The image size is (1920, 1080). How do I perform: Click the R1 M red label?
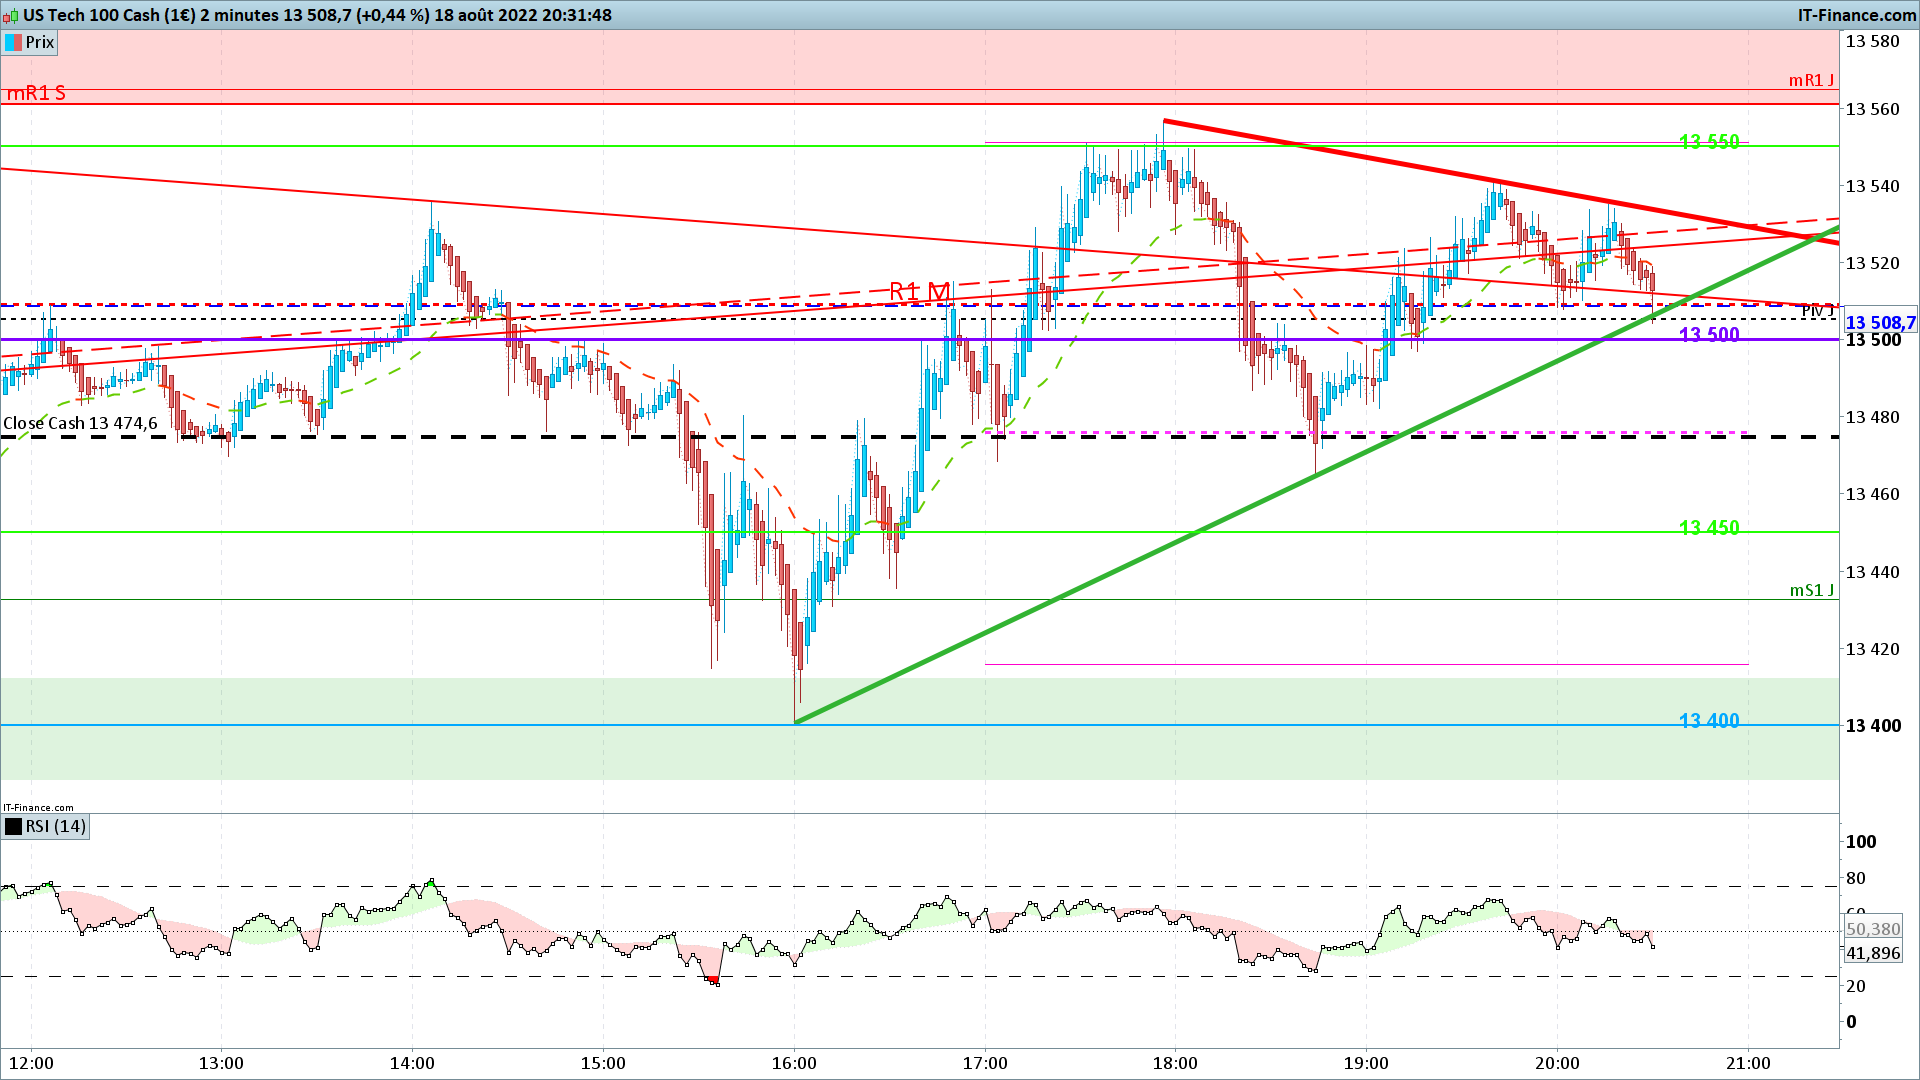pyautogui.click(x=919, y=291)
